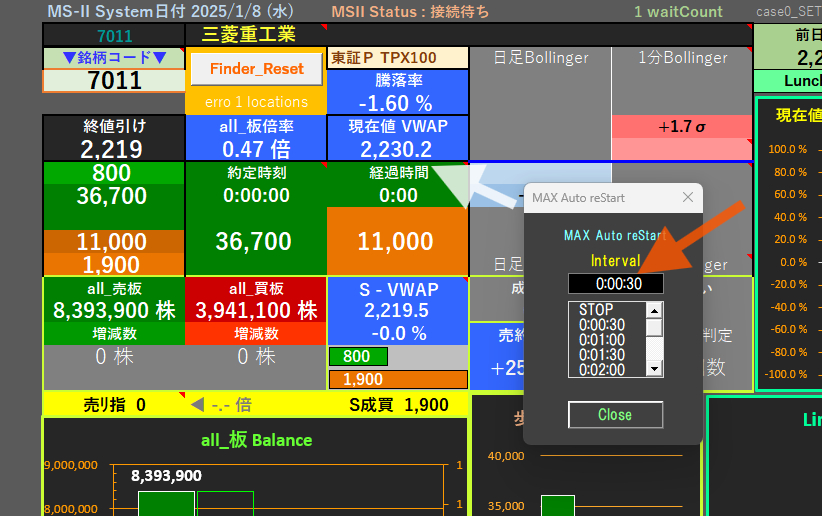The height and width of the screenshot is (516, 822).
Task: Click the 増減数 label under all_買板
Action: coord(256,334)
